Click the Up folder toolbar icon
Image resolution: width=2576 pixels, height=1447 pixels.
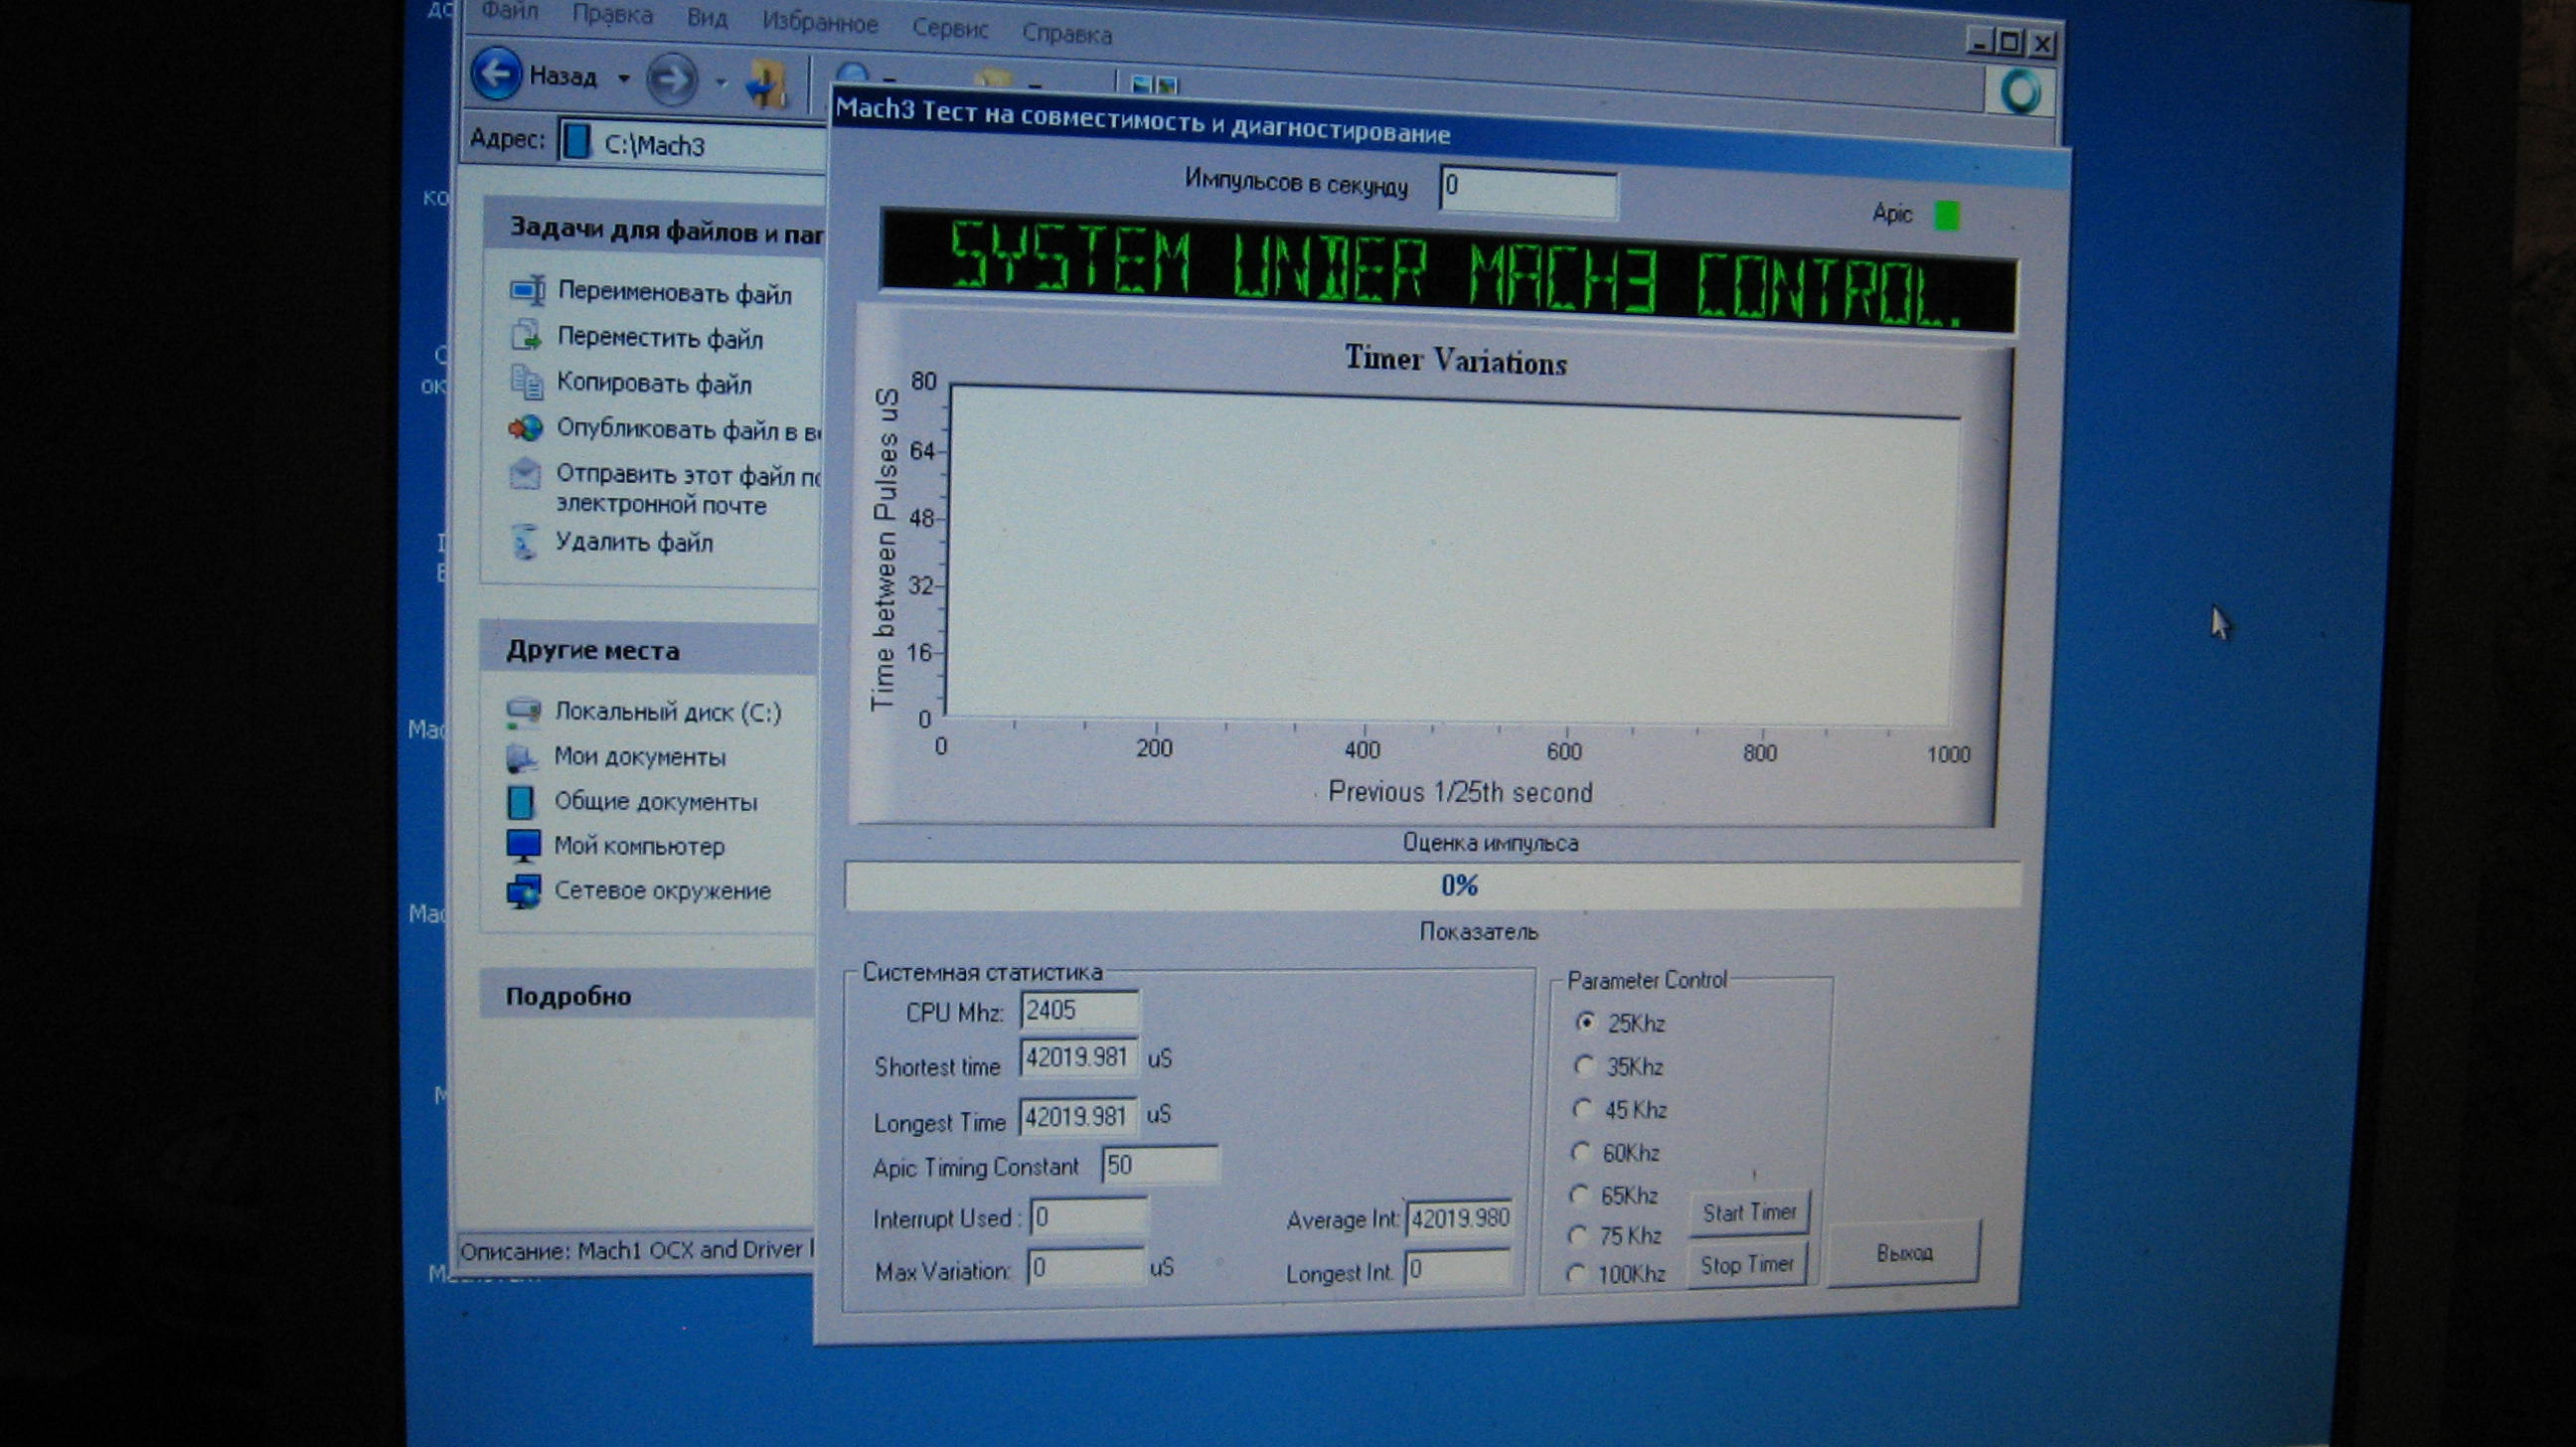click(767, 83)
